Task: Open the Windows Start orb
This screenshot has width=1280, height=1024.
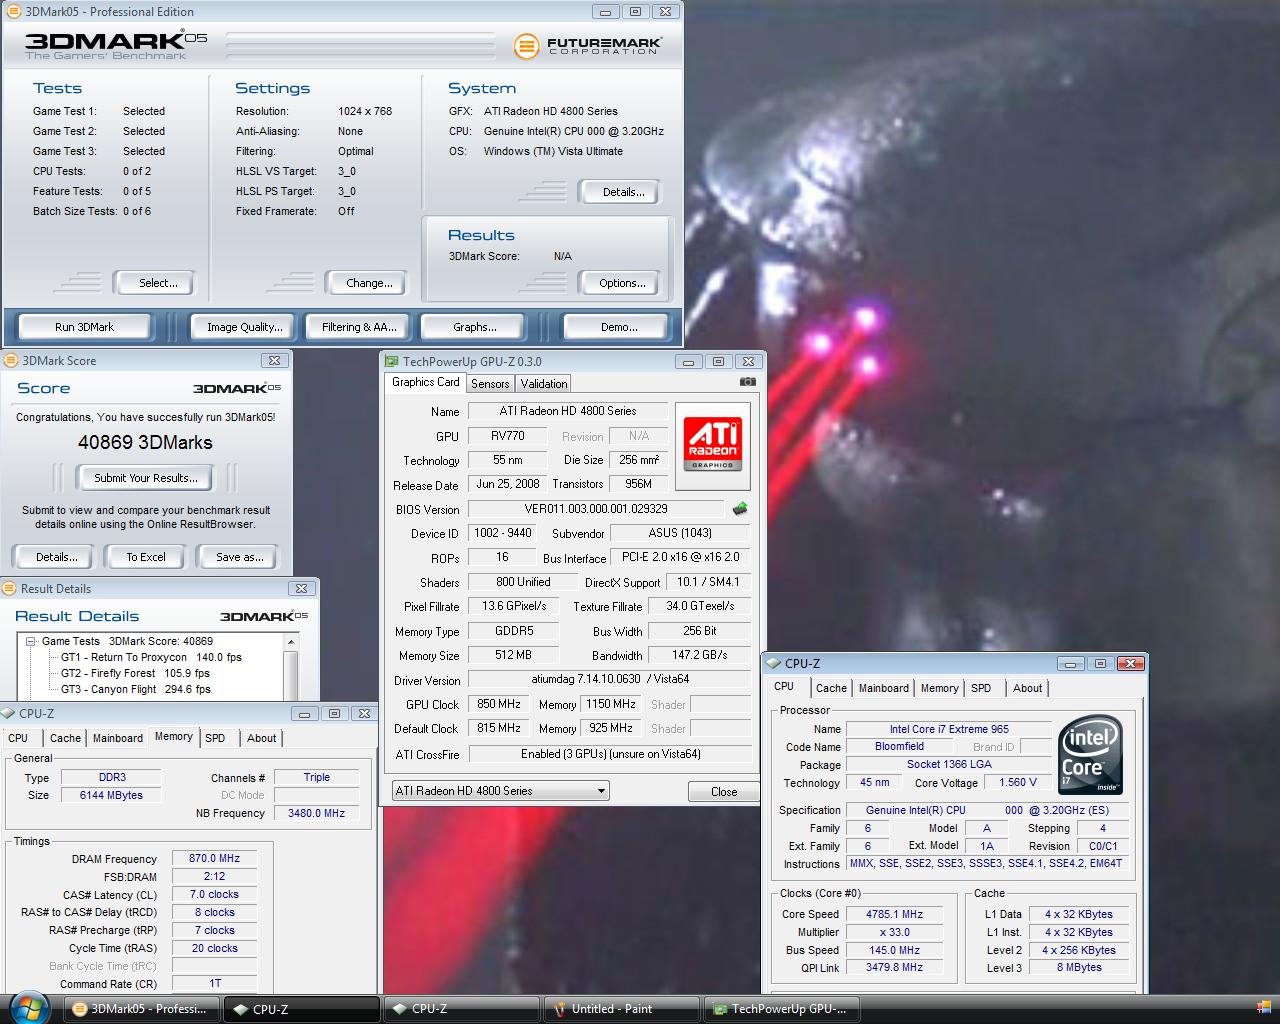Action: tap(27, 1006)
